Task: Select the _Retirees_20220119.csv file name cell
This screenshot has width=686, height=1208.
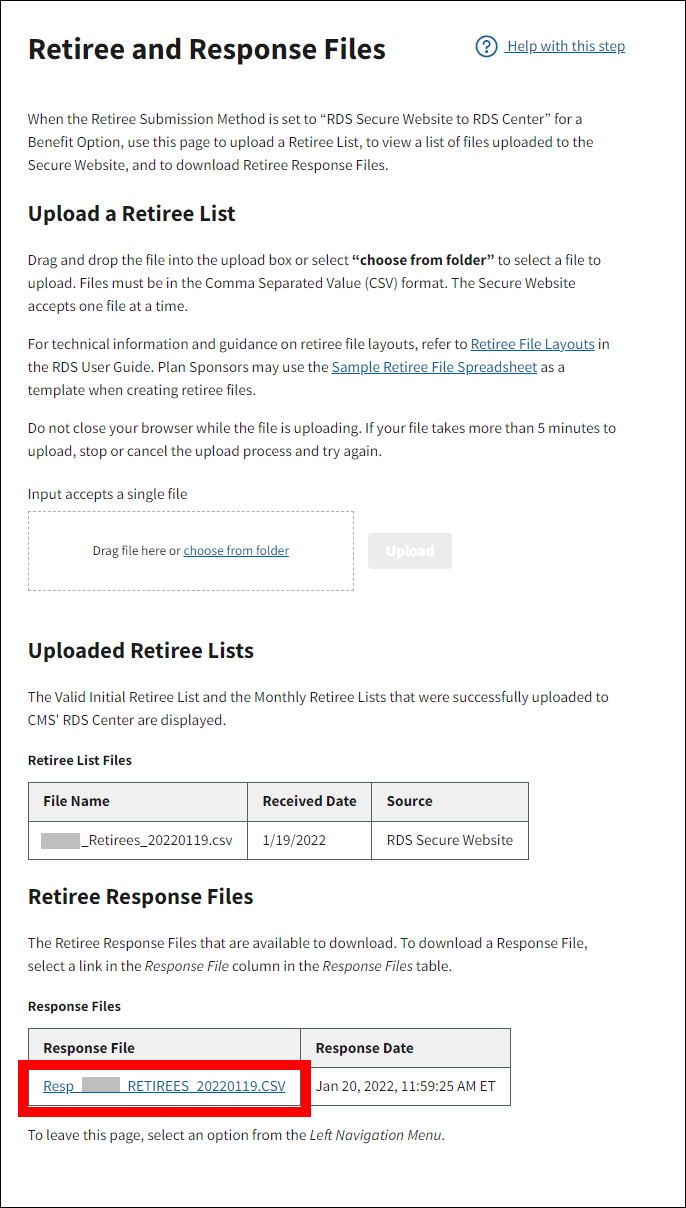Action: (x=138, y=840)
